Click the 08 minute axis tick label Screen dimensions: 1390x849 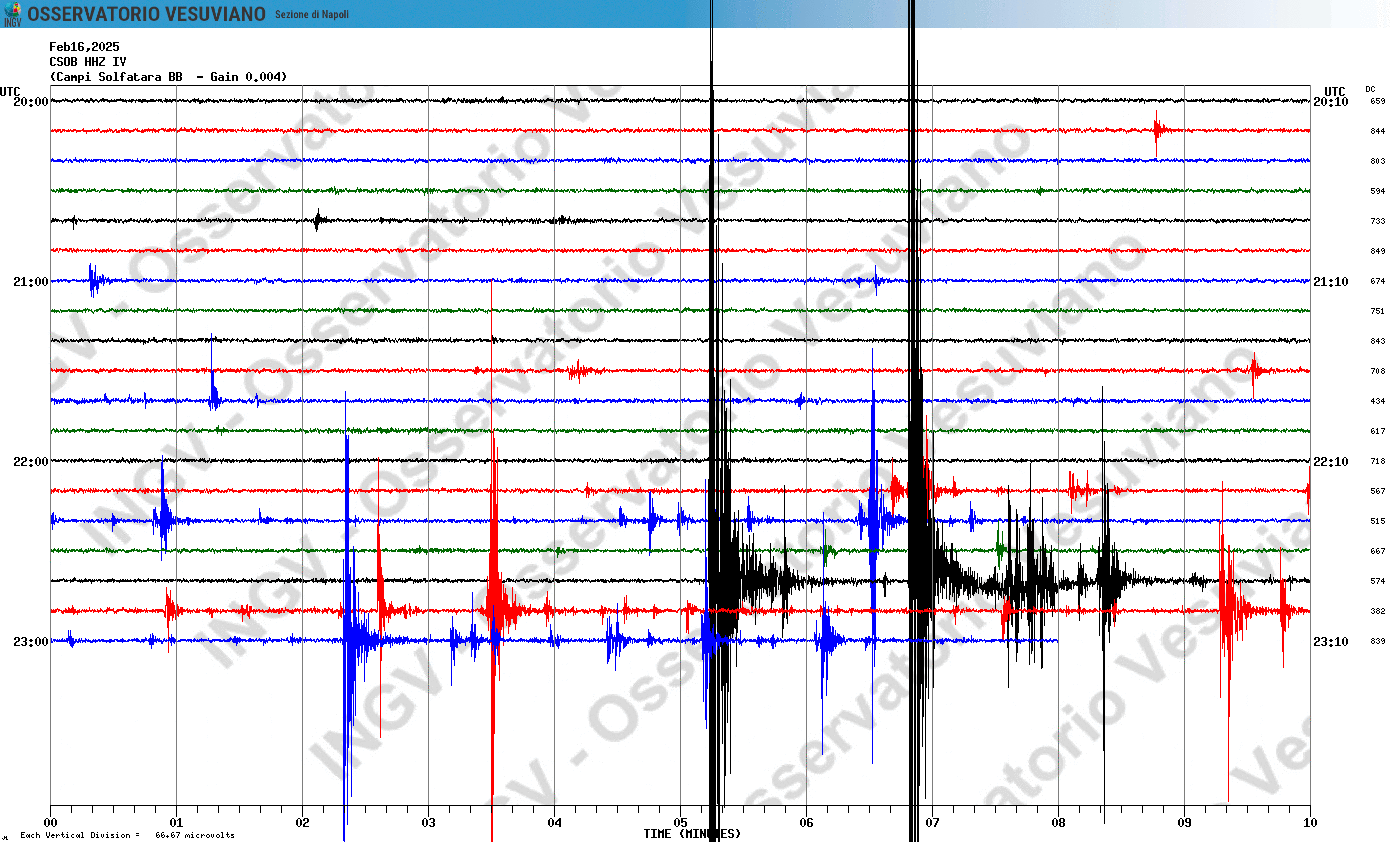click(1059, 823)
